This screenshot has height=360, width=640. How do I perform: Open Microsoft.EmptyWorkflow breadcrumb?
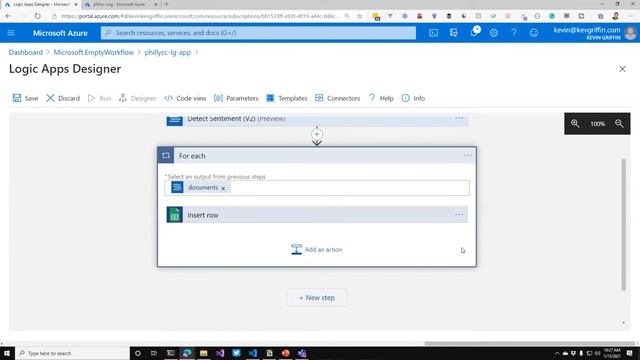pos(93,52)
